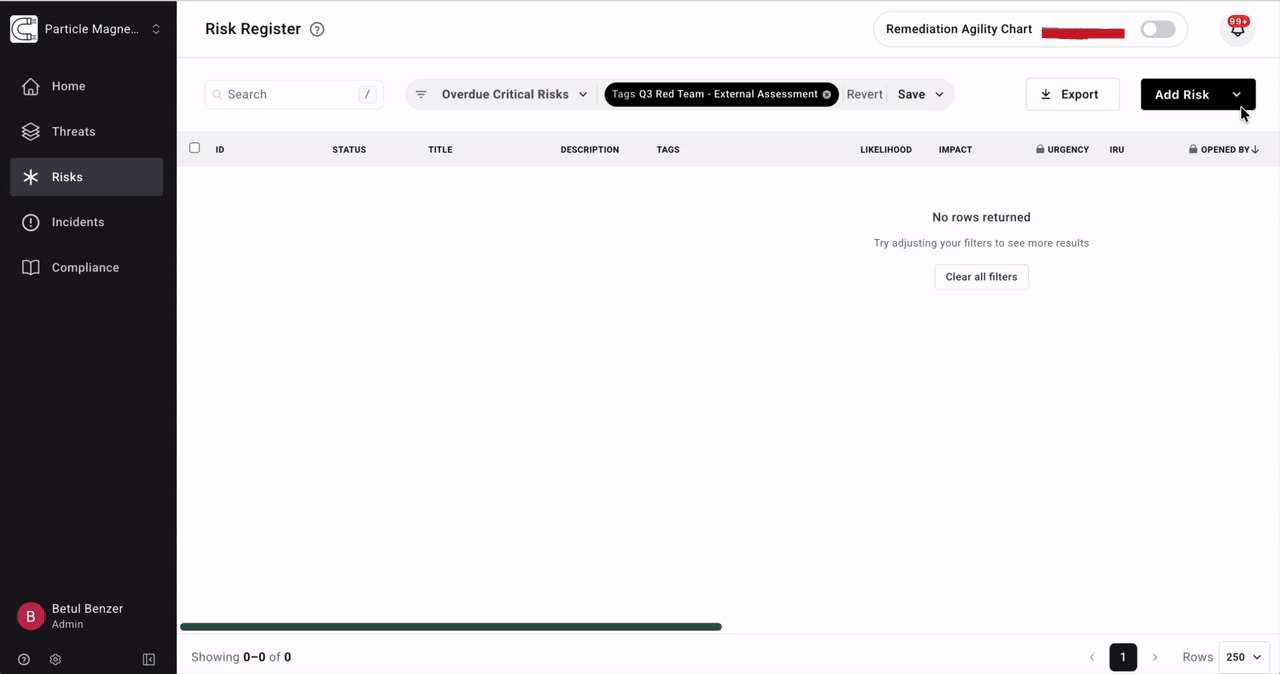The height and width of the screenshot is (674, 1280).
Task: Click the Particle Magnet company logo icon
Action: [24, 29]
